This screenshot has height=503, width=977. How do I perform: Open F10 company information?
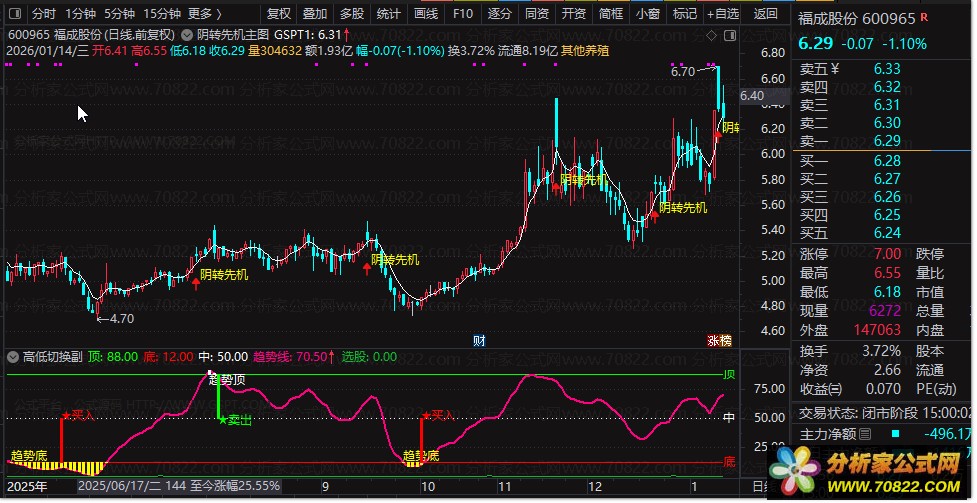463,13
